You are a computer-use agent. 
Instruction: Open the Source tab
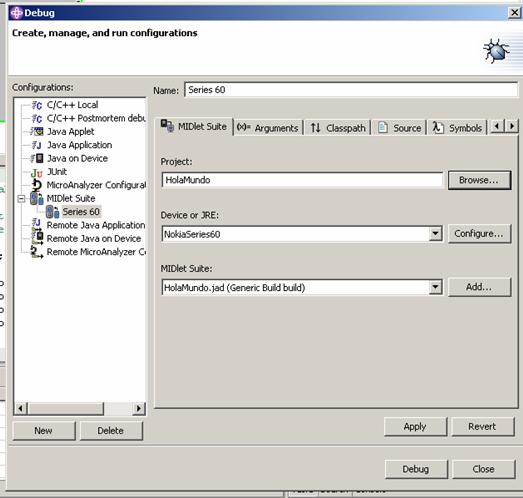click(x=399, y=128)
